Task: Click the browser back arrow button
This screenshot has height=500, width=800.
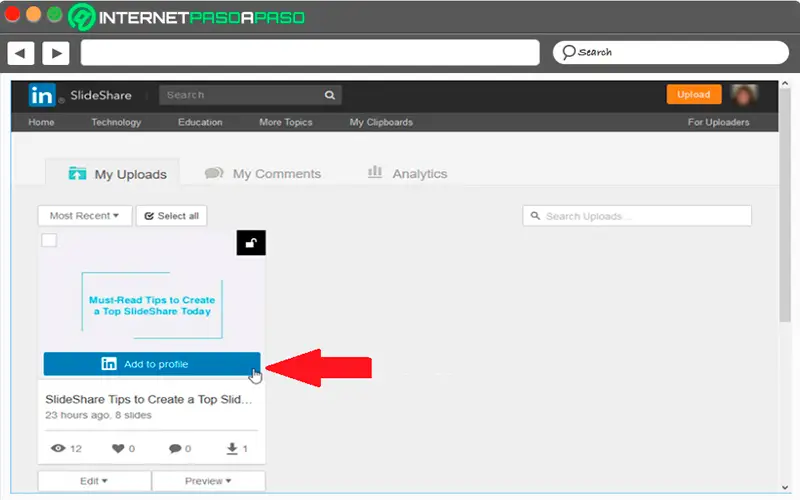Action: click(20, 53)
